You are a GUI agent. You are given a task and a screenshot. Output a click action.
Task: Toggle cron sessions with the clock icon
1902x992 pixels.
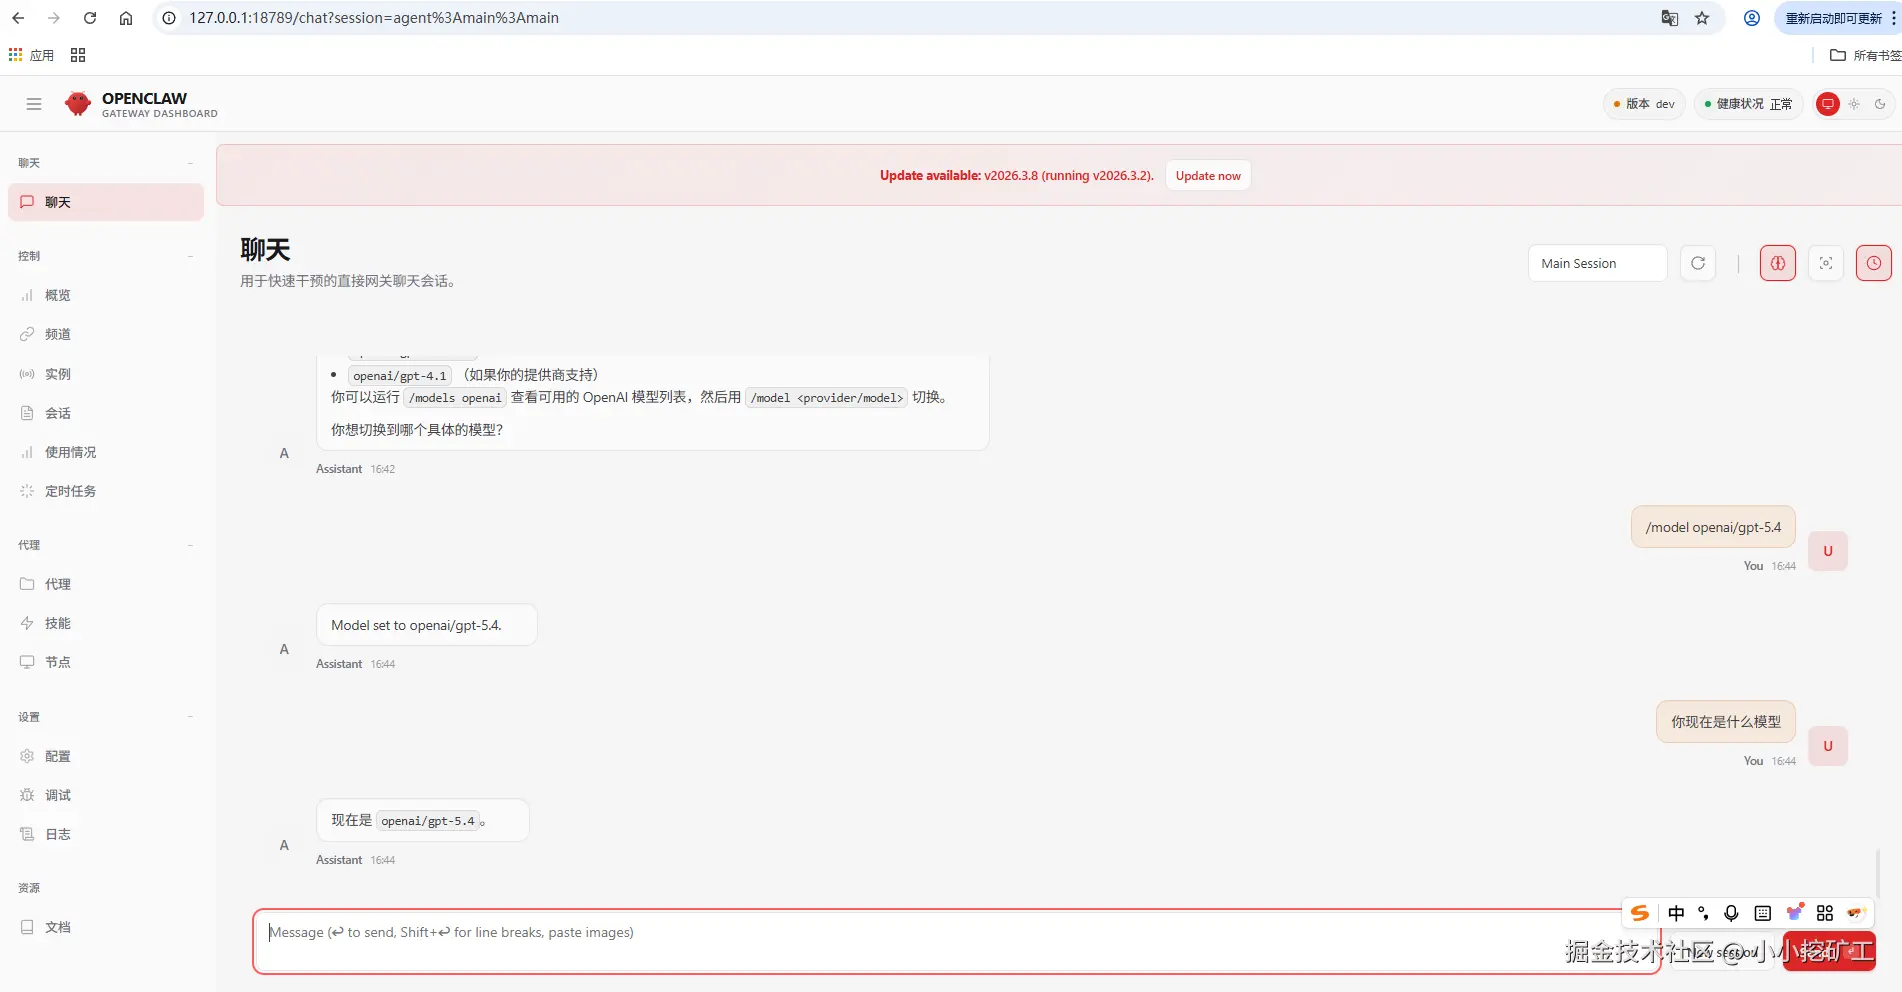click(x=1874, y=263)
